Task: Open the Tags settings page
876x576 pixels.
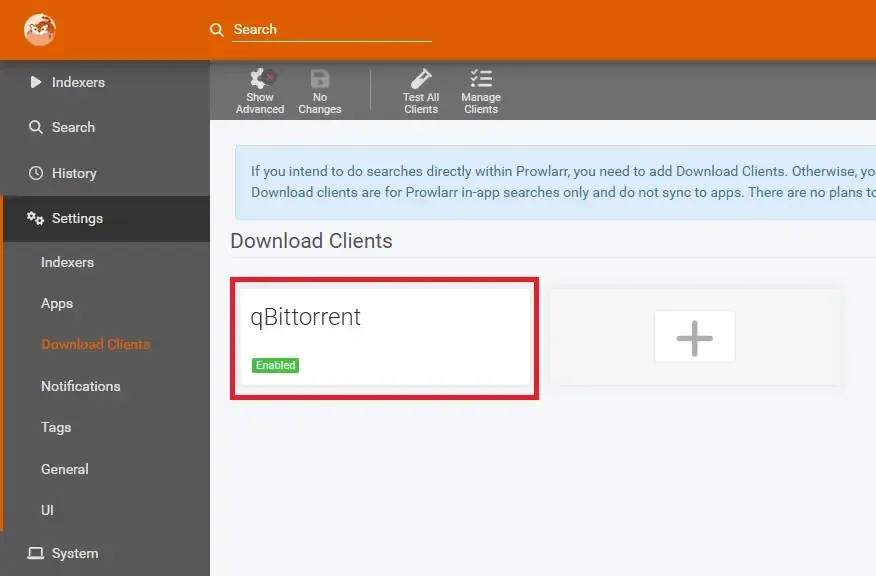Action: pyautogui.click(x=55, y=427)
